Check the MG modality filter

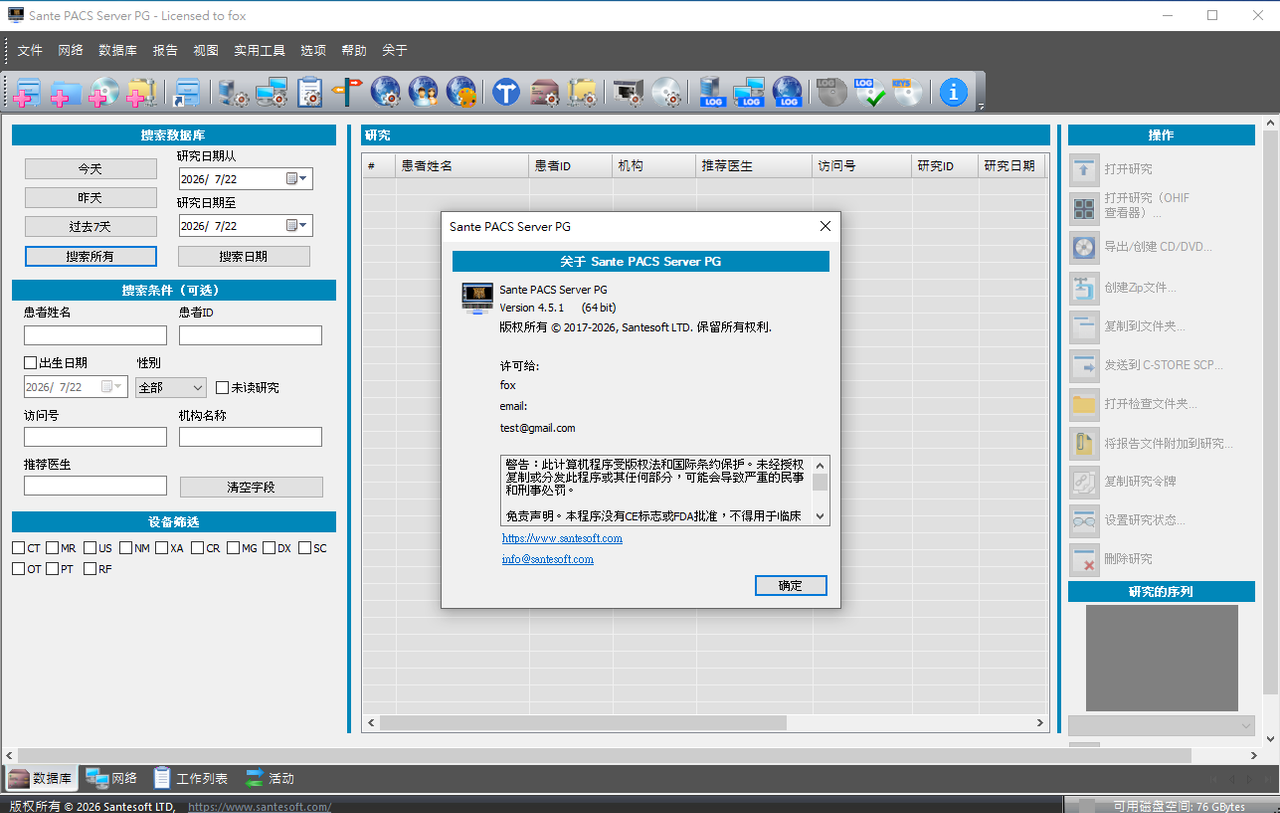[x=233, y=548]
